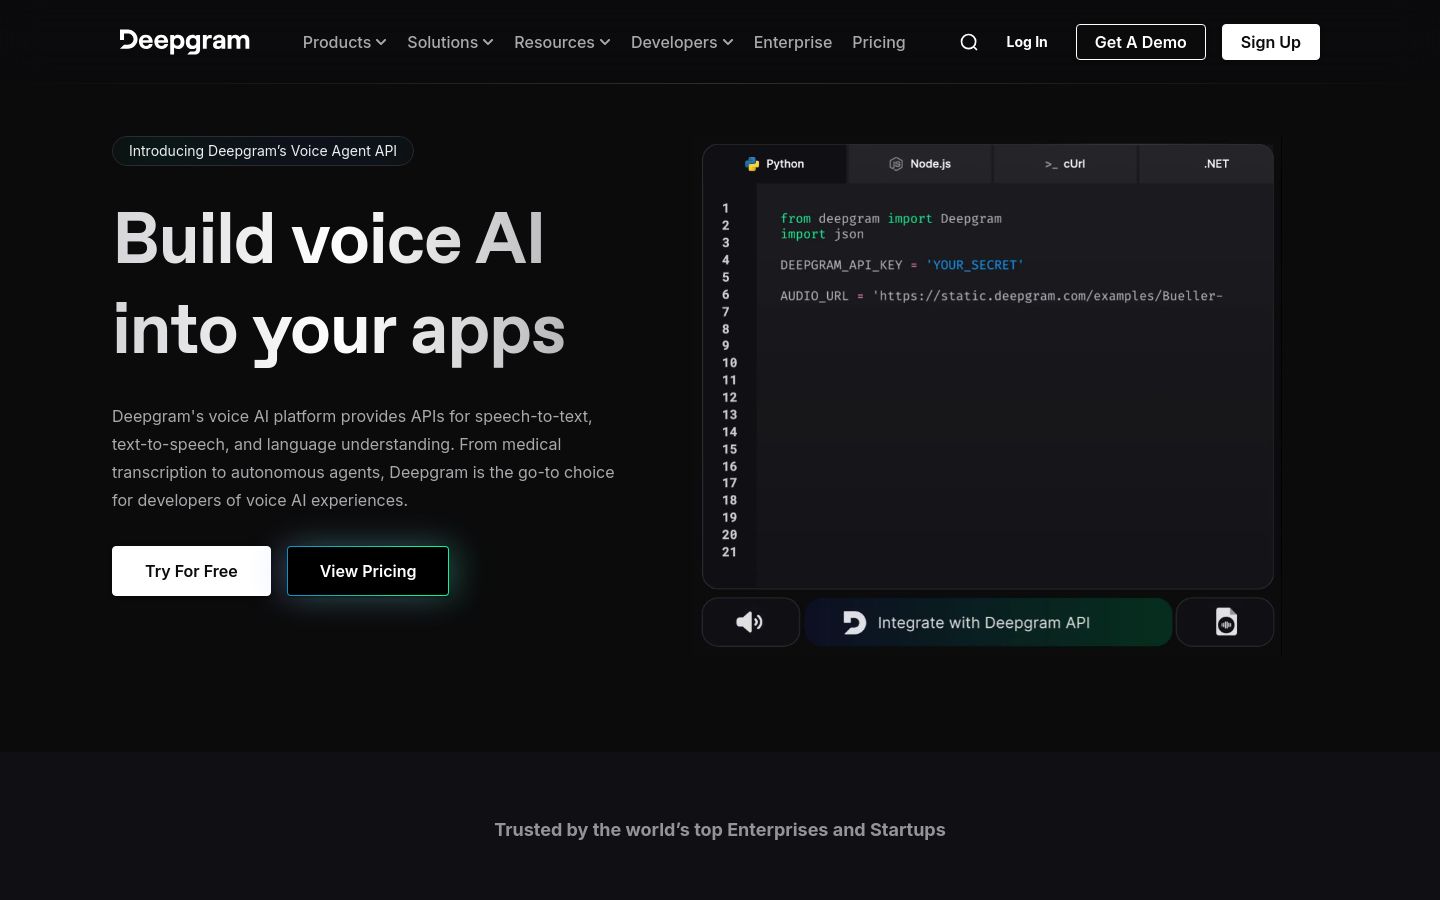Click the 'from deepgram import Deepgram' line
1440x900 pixels.
click(891, 218)
